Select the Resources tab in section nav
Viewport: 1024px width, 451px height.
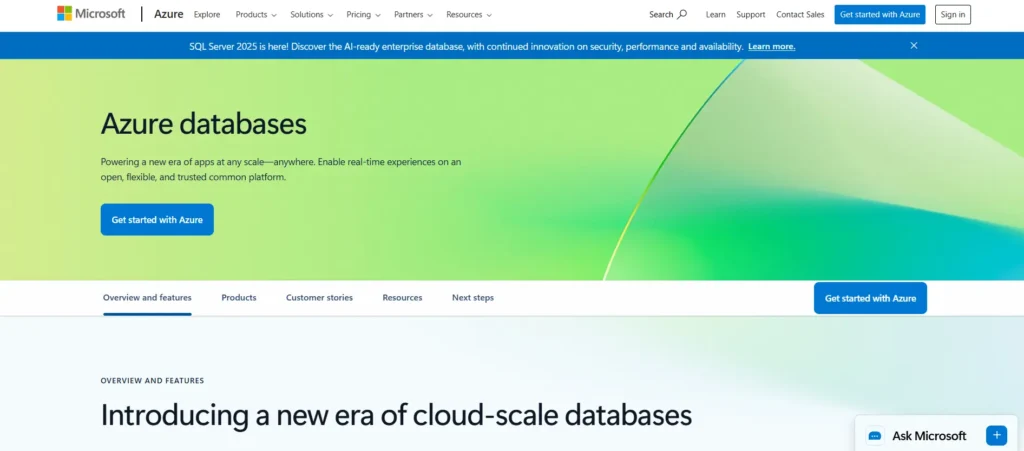(402, 298)
